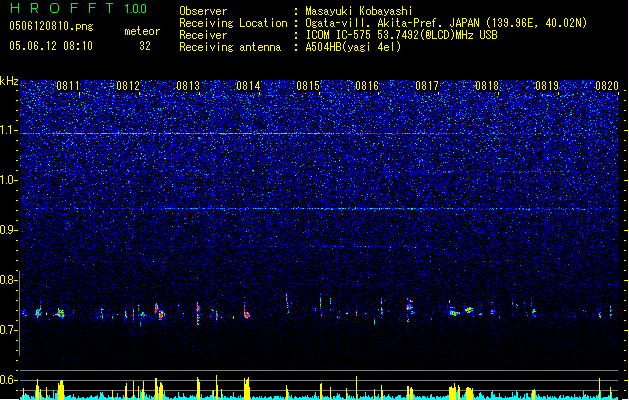Click the 0812 time marker
The image size is (629, 400).
pyautogui.click(x=128, y=86)
